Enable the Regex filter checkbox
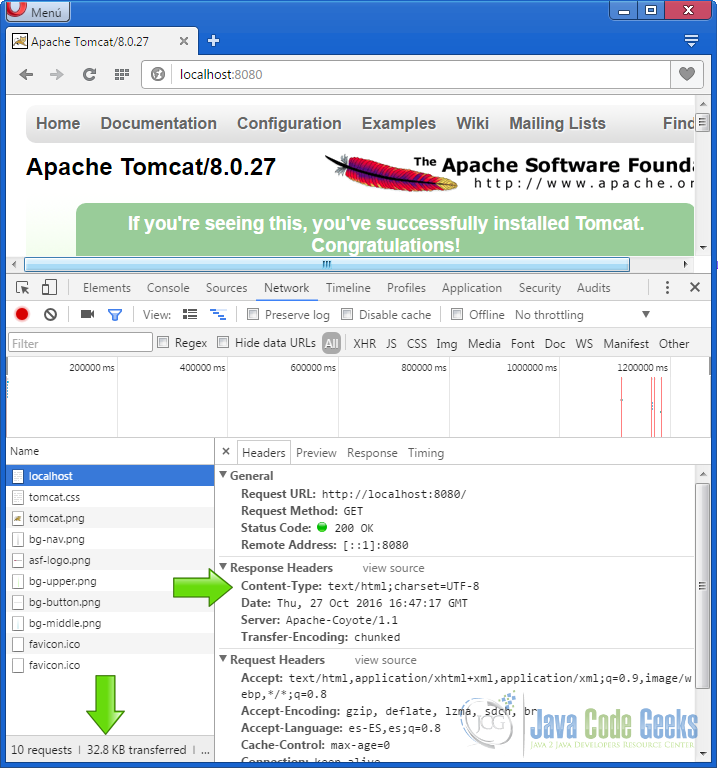718x769 pixels. click(x=163, y=342)
